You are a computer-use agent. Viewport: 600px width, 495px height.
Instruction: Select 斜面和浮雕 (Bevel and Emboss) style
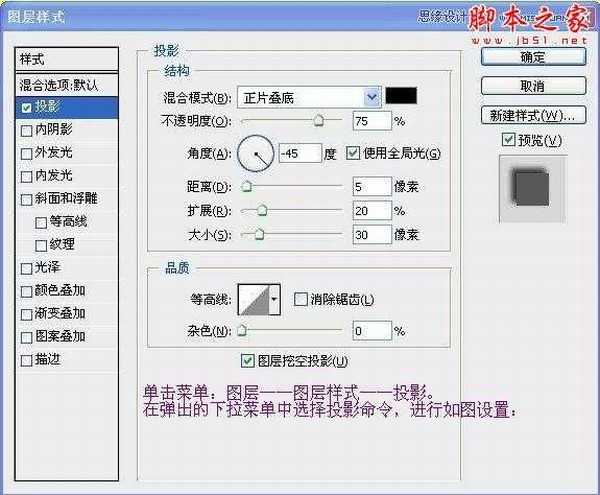(68, 198)
